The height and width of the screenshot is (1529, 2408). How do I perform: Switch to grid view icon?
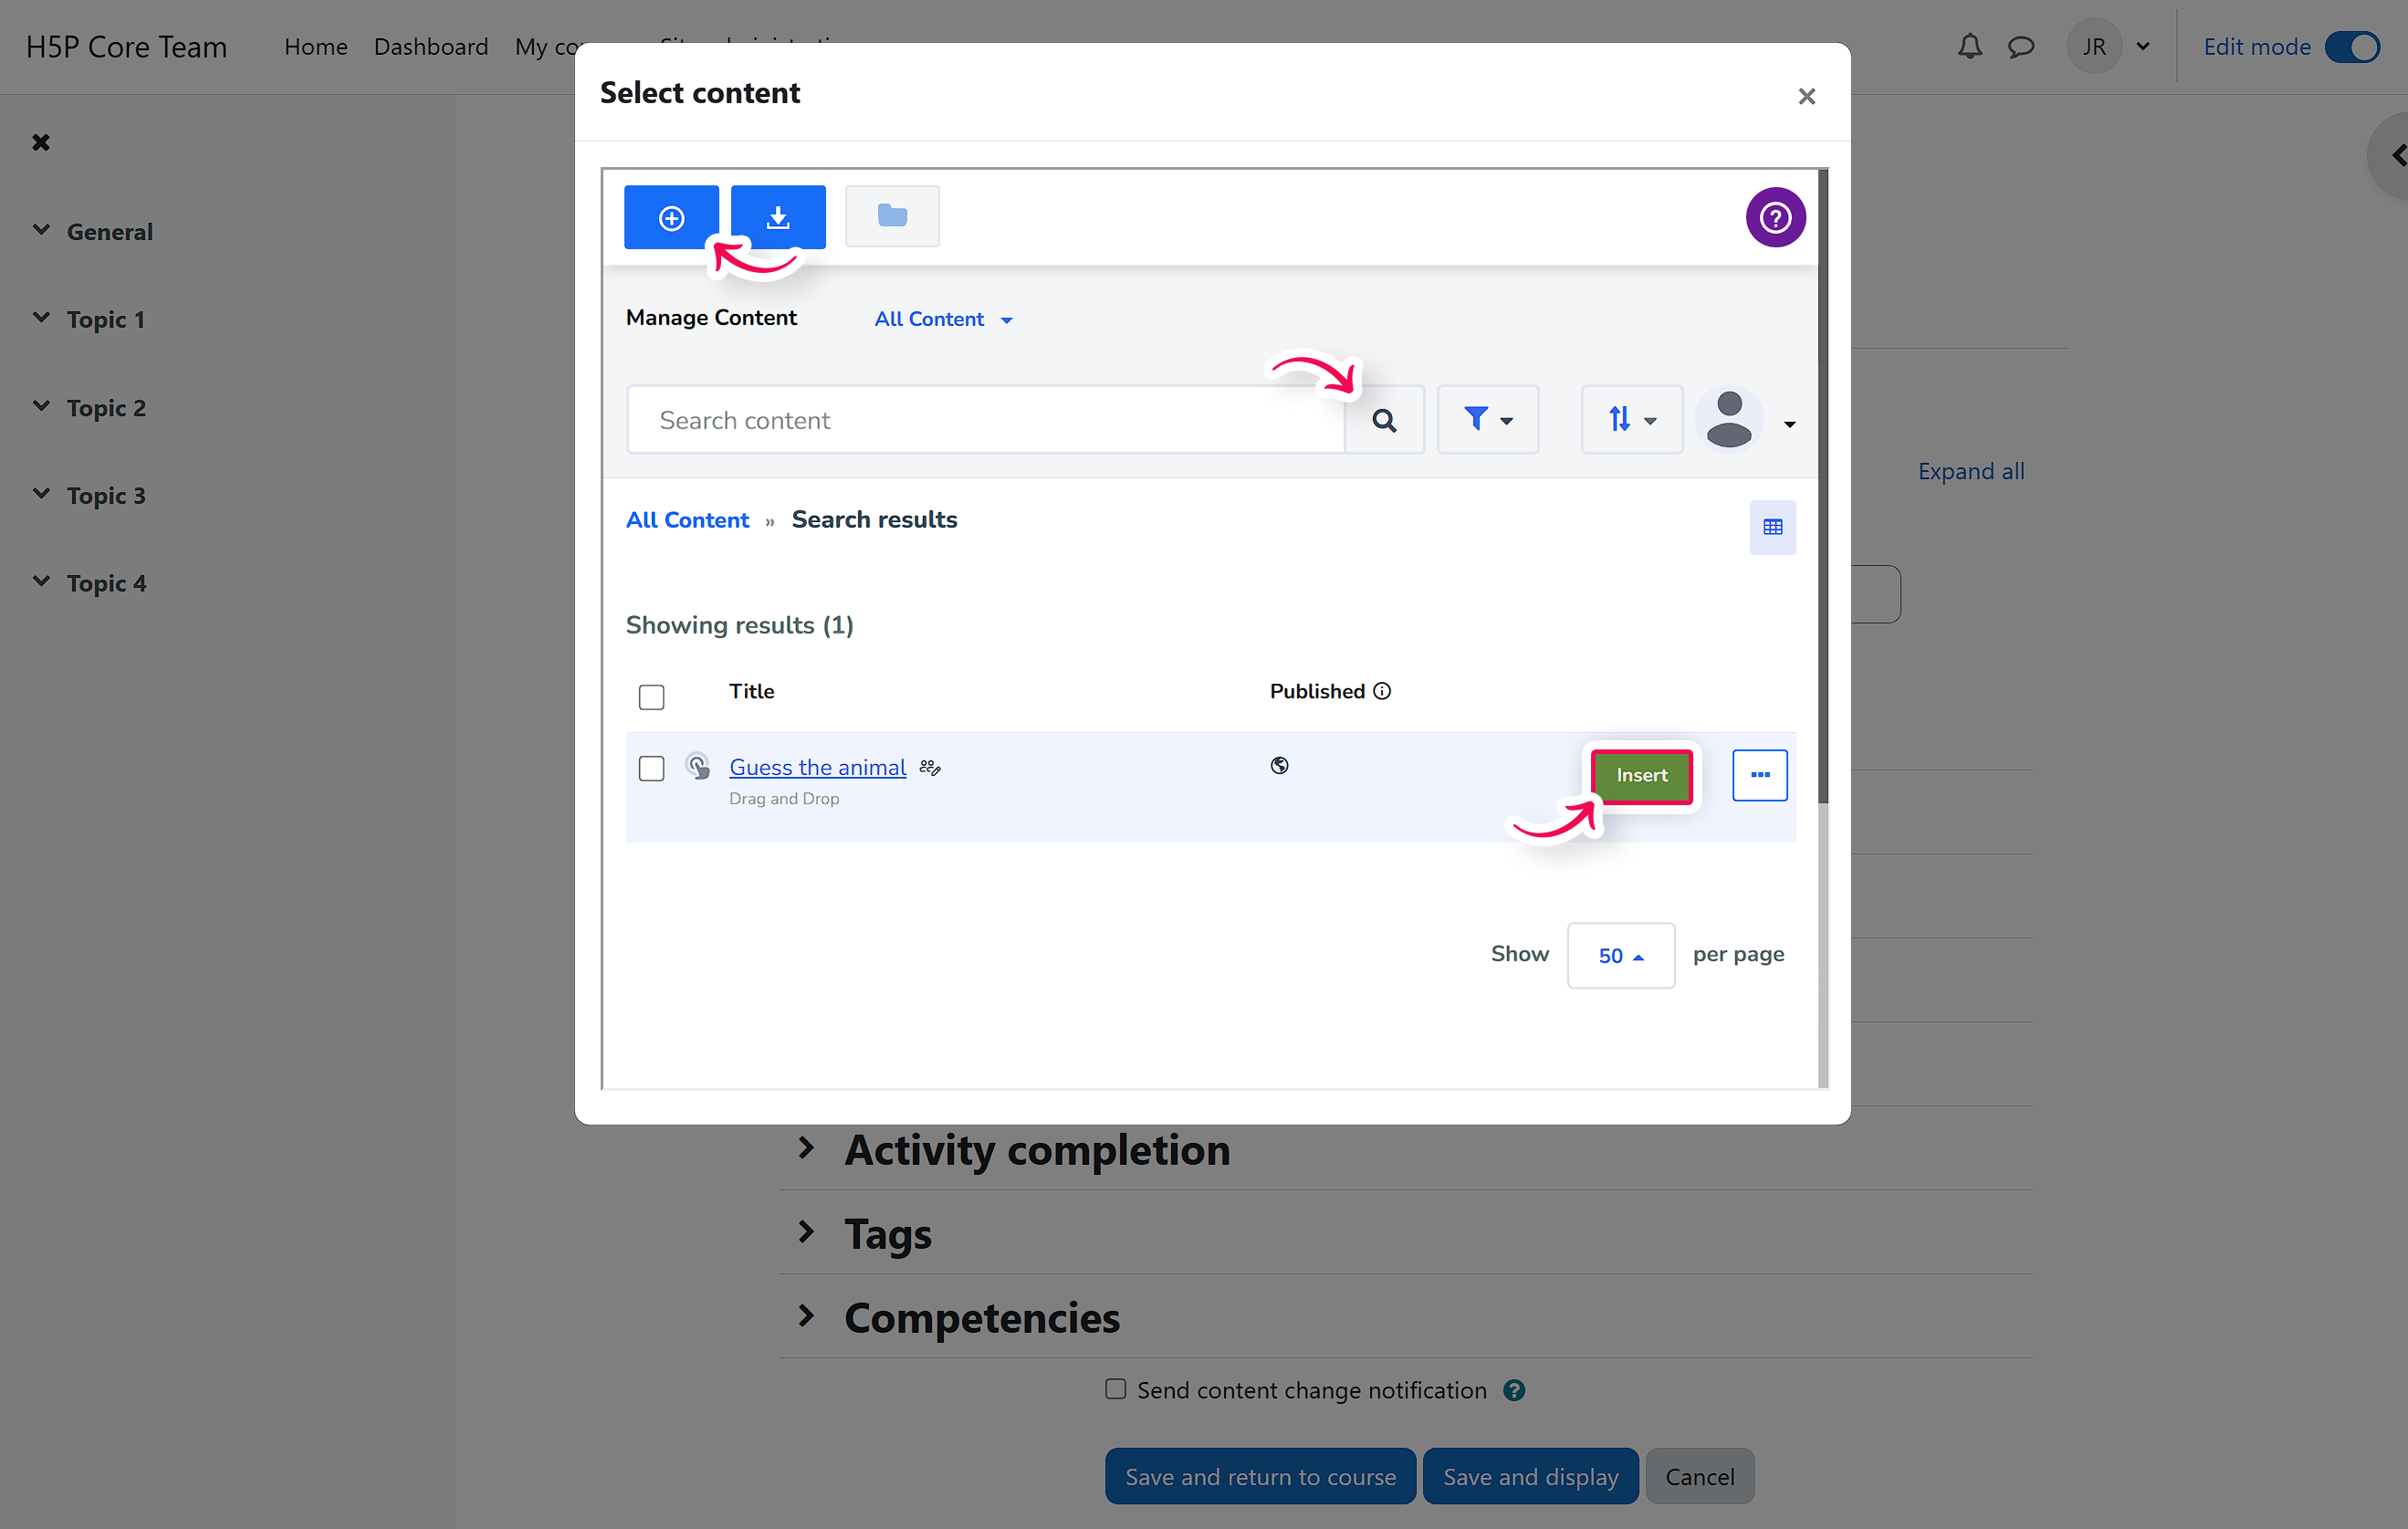(1771, 527)
